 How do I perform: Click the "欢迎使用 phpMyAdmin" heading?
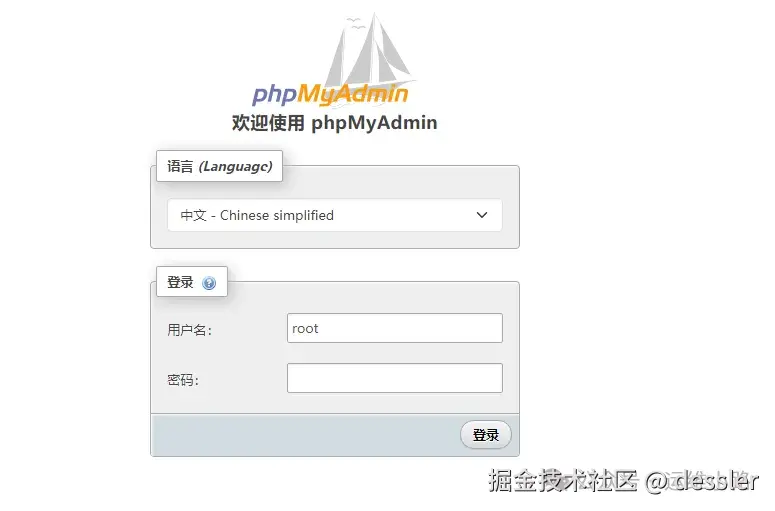335,123
